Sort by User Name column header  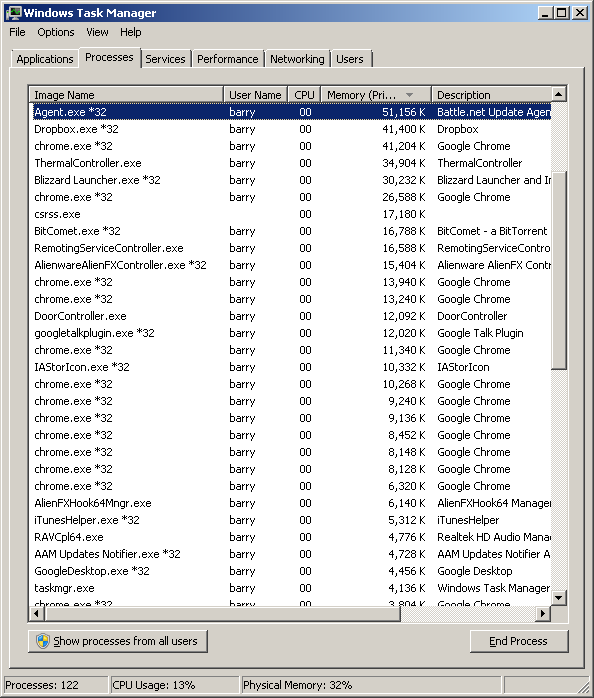(255, 95)
